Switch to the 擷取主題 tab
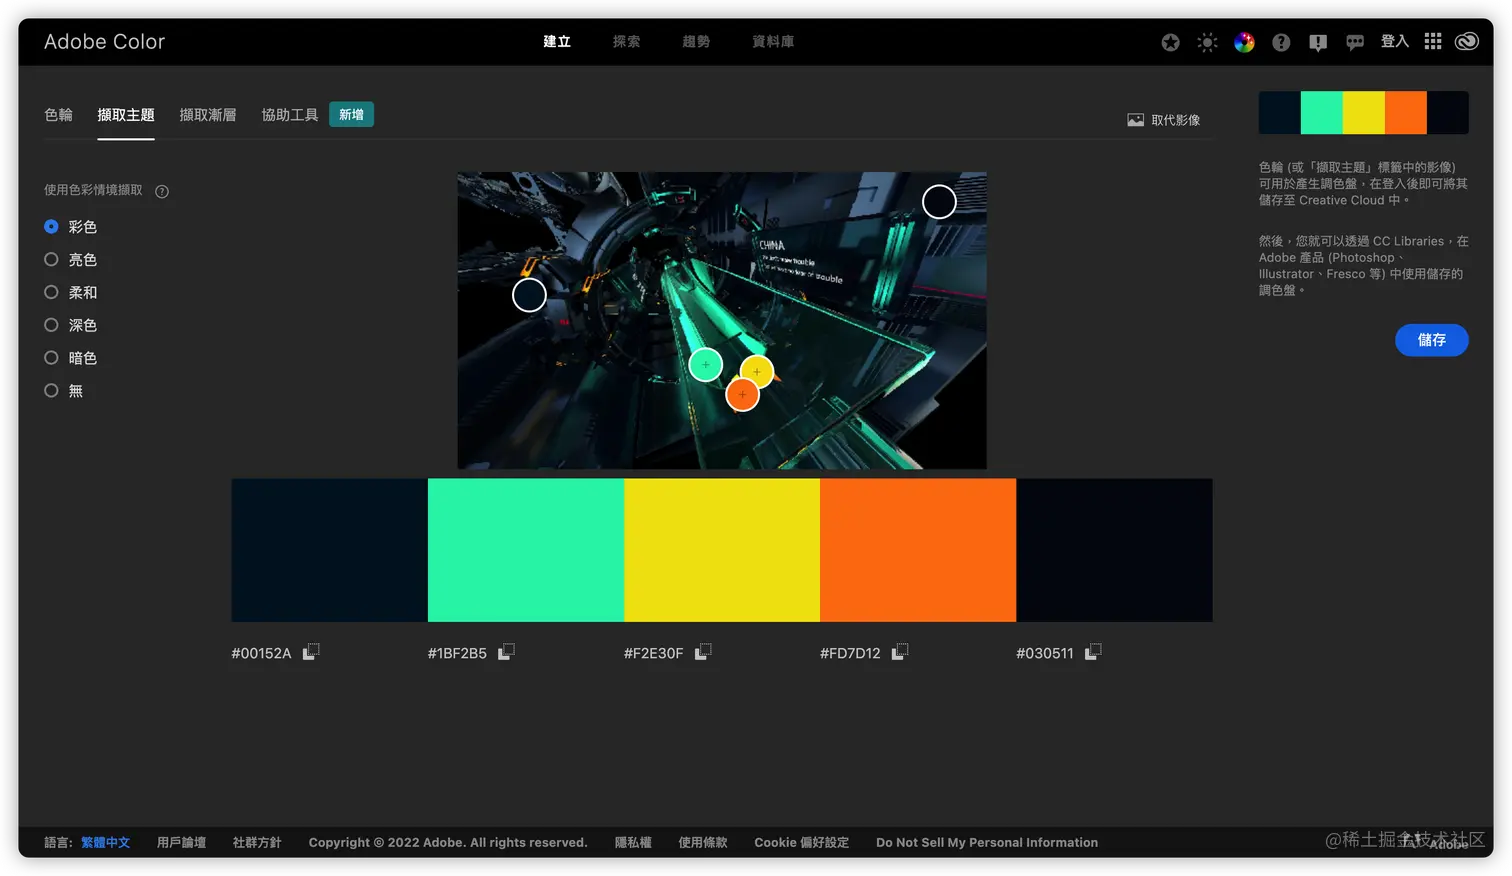The width and height of the screenshot is (1512, 876). [126, 115]
